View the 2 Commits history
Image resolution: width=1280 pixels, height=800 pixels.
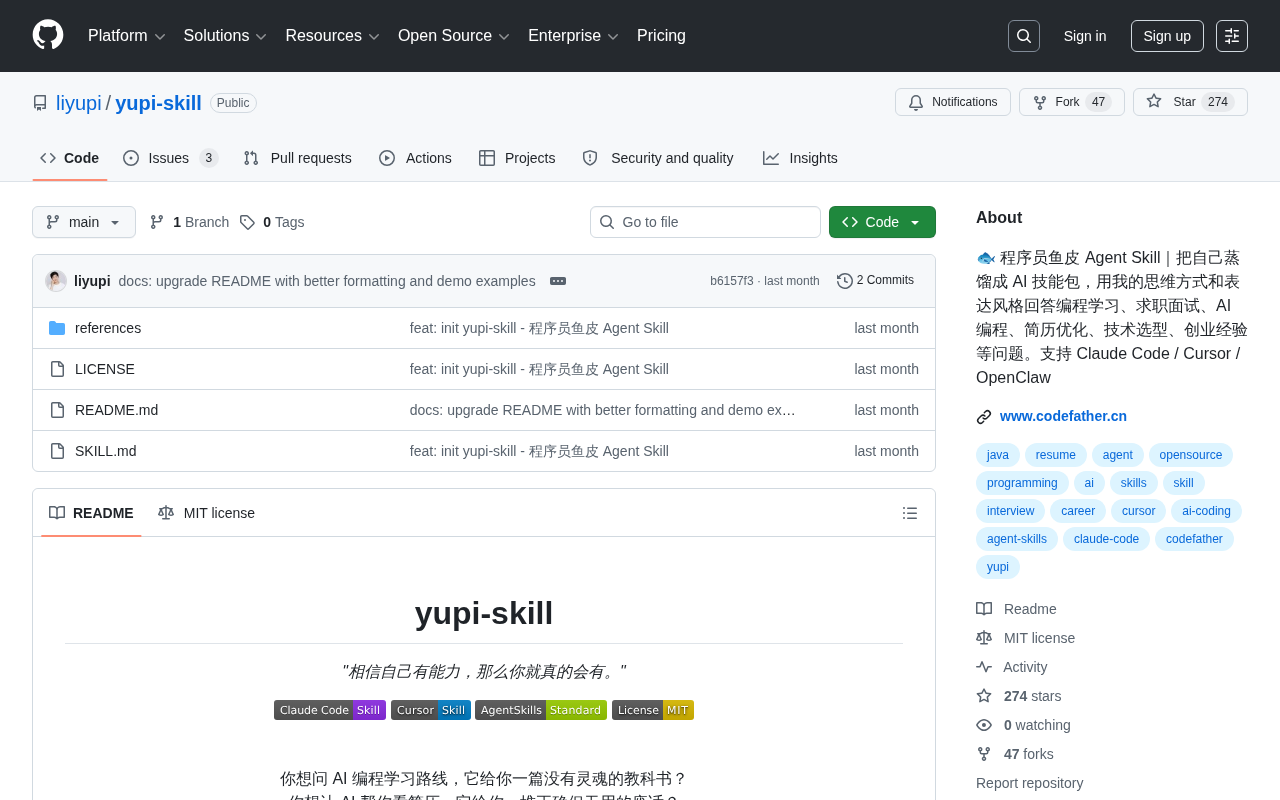coord(875,281)
